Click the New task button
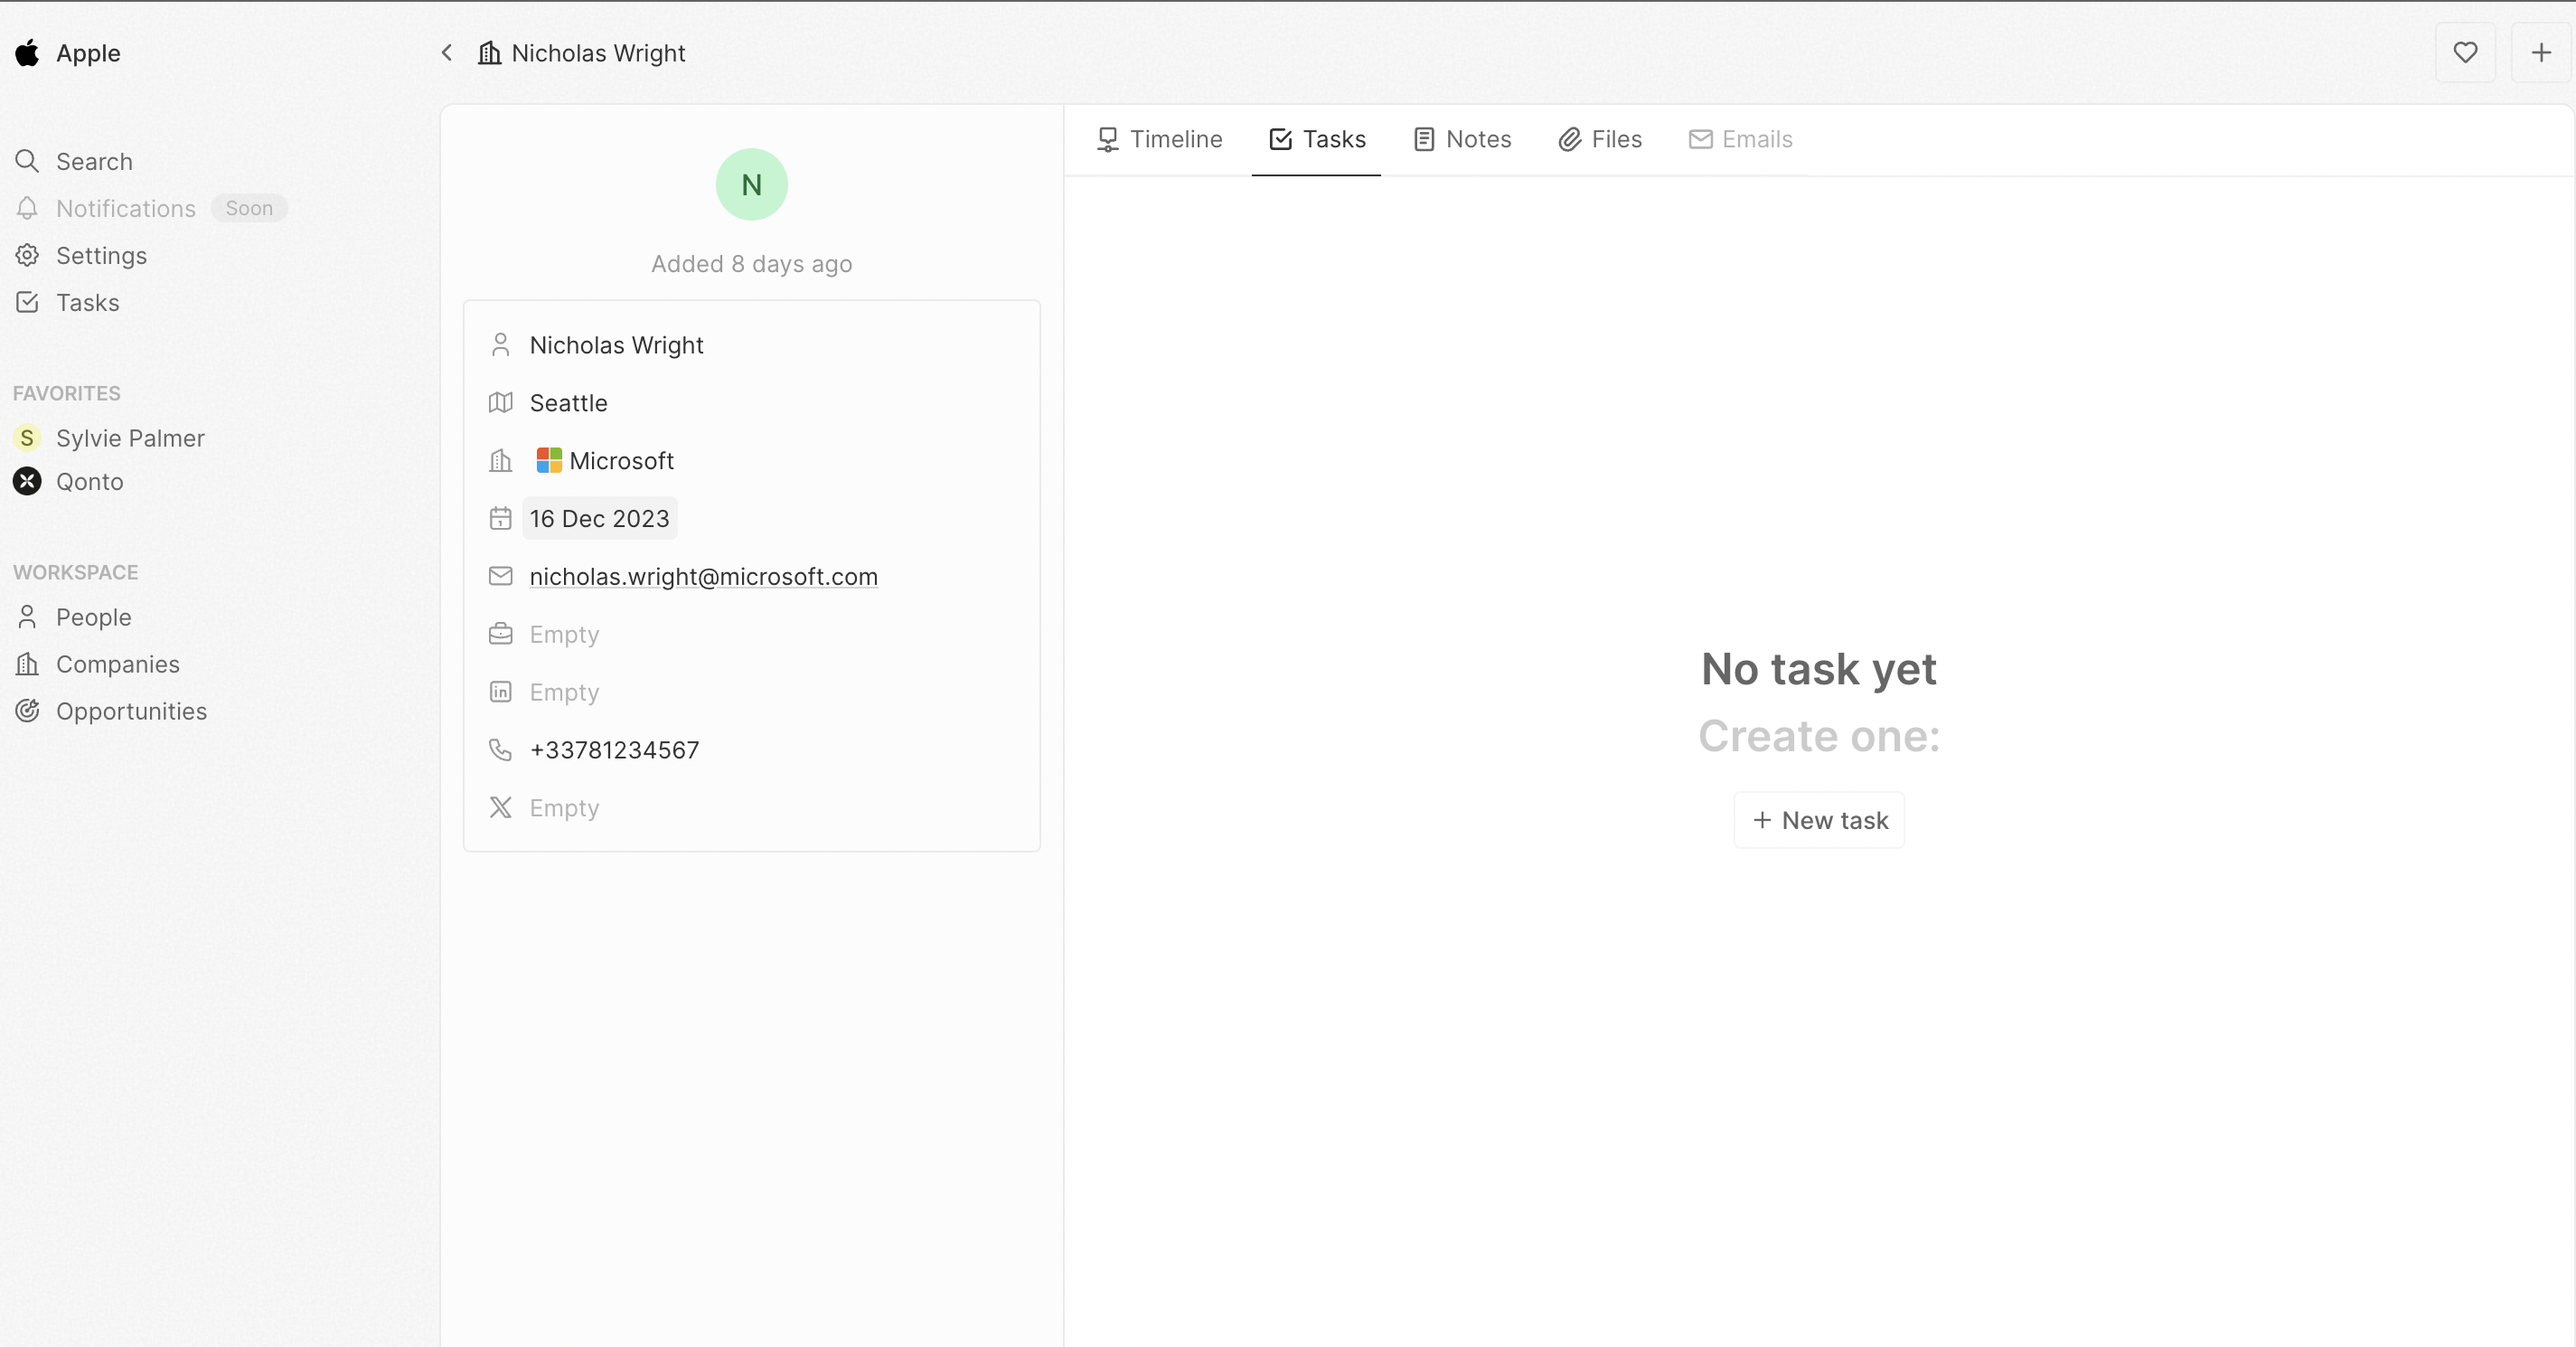 pos(1819,820)
